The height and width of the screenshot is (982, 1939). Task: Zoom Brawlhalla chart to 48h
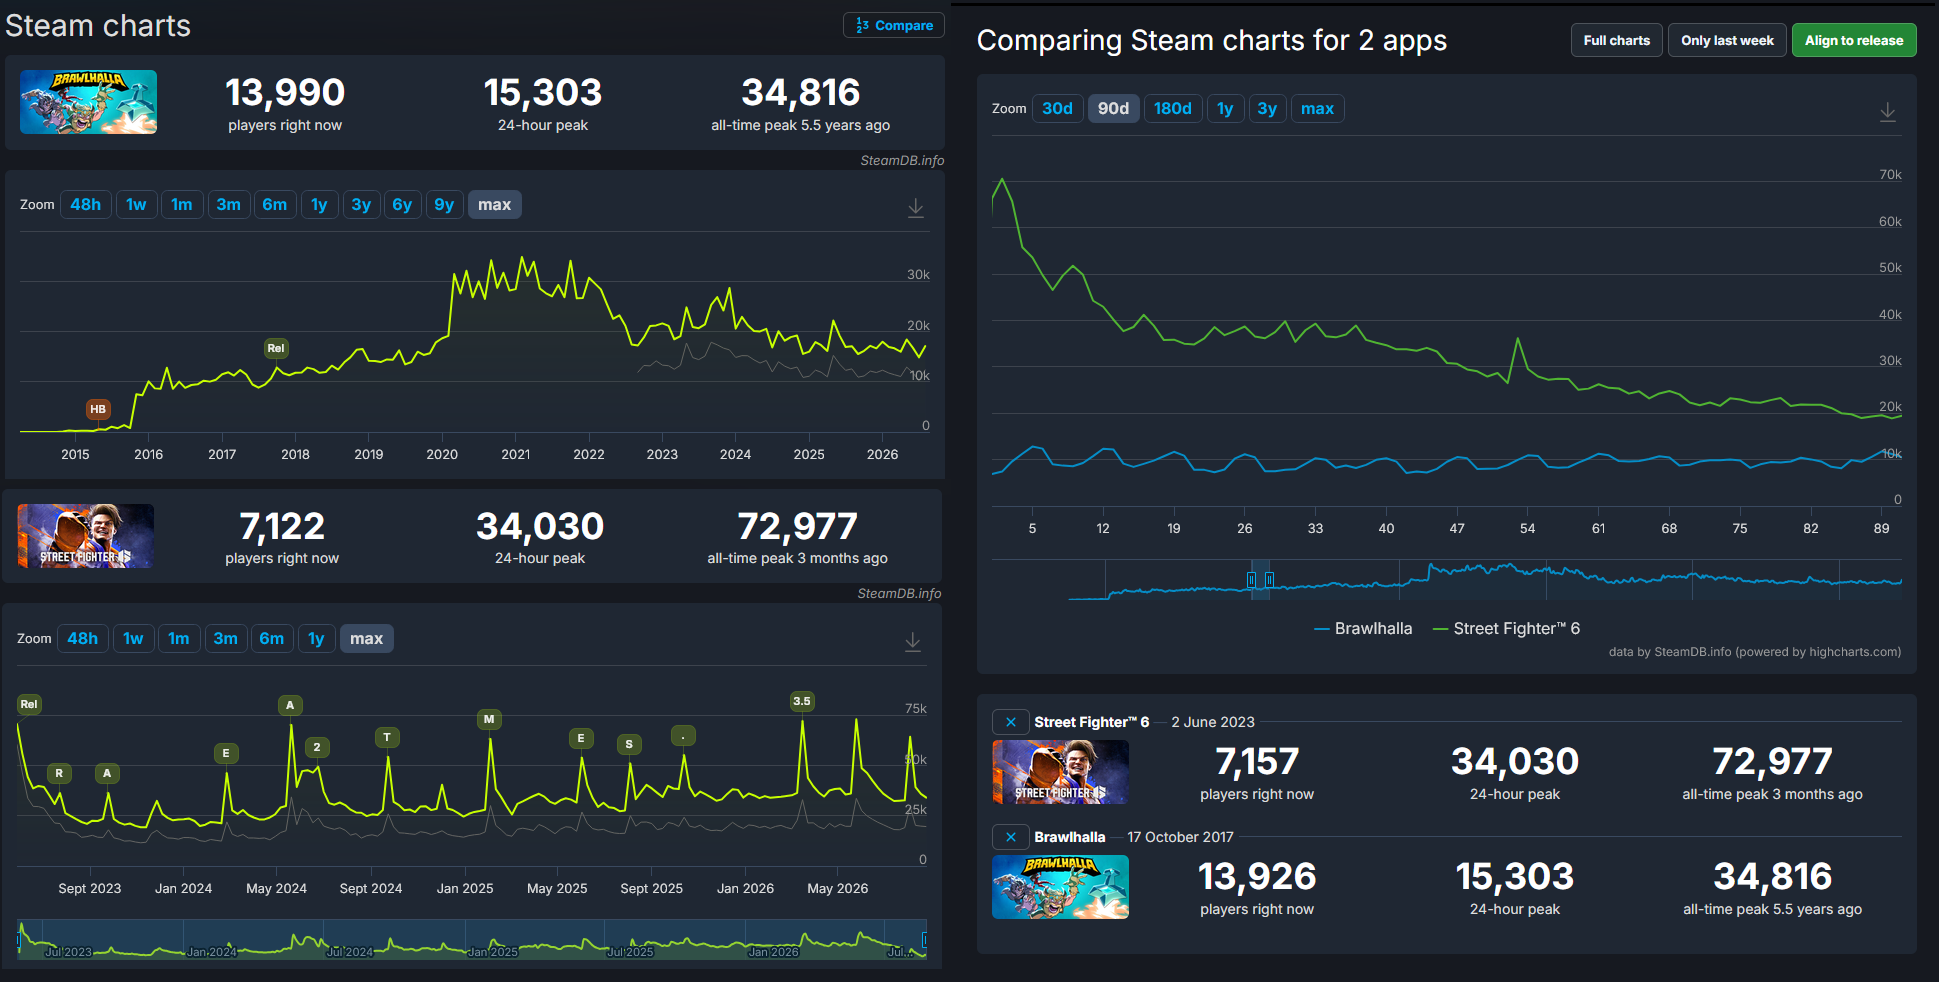click(x=85, y=205)
